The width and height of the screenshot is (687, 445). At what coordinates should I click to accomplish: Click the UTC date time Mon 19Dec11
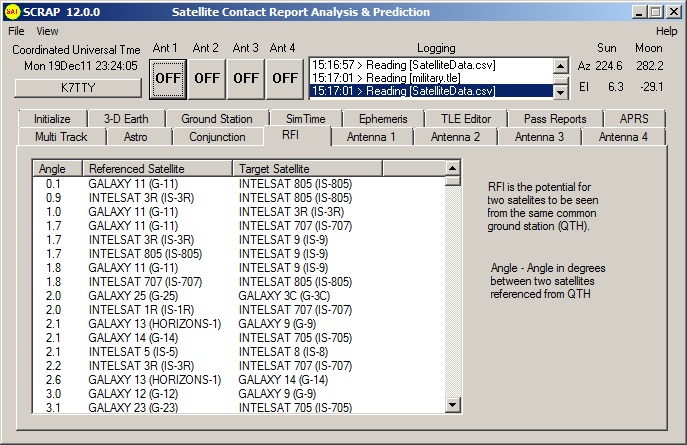[x=81, y=66]
